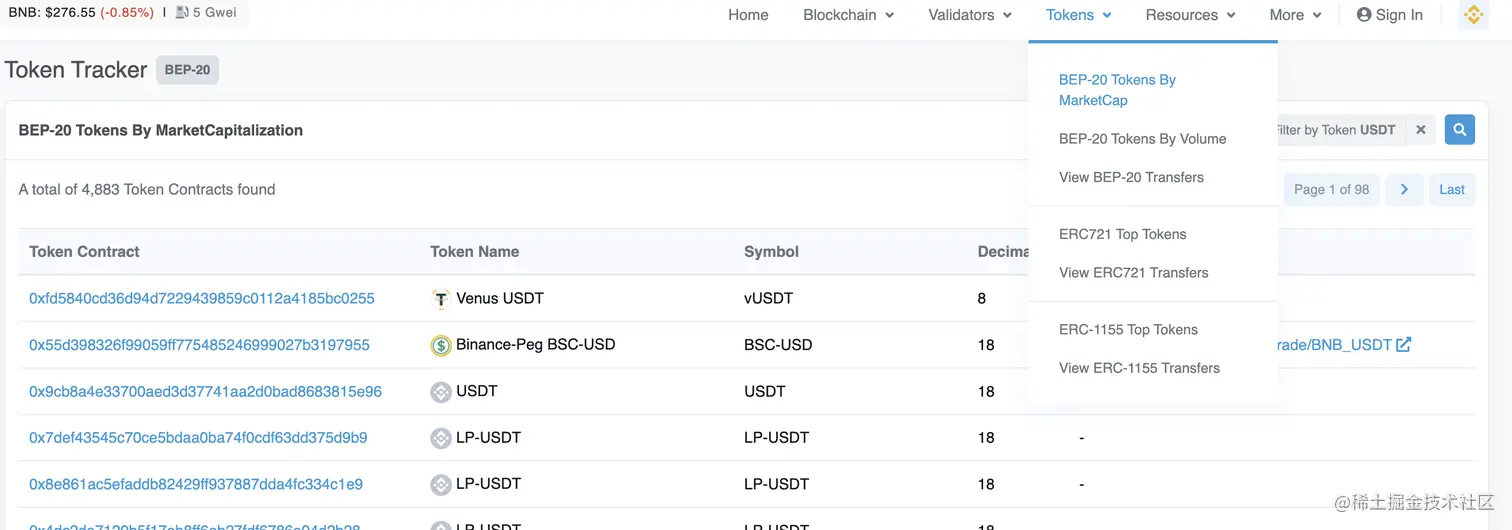Expand the Blockchain menu
This screenshot has width=1512, height=530.
(x=848, y=15)
